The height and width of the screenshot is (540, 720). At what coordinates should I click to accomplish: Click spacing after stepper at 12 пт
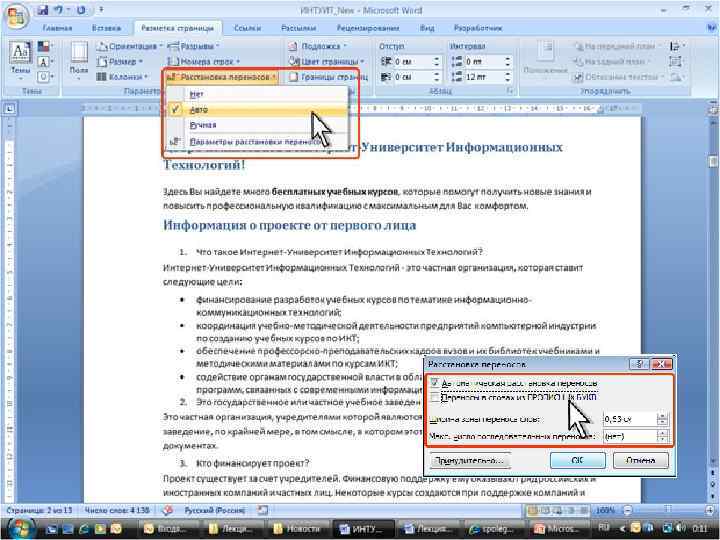pyautogui.click(x=507, y=77)
